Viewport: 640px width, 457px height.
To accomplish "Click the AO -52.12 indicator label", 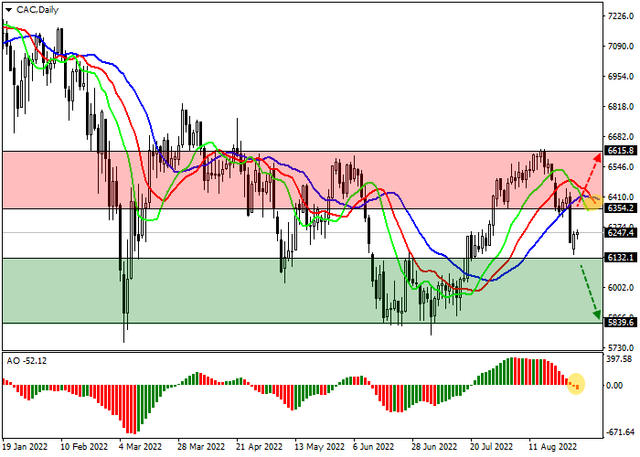I will (x=27, y=361).
